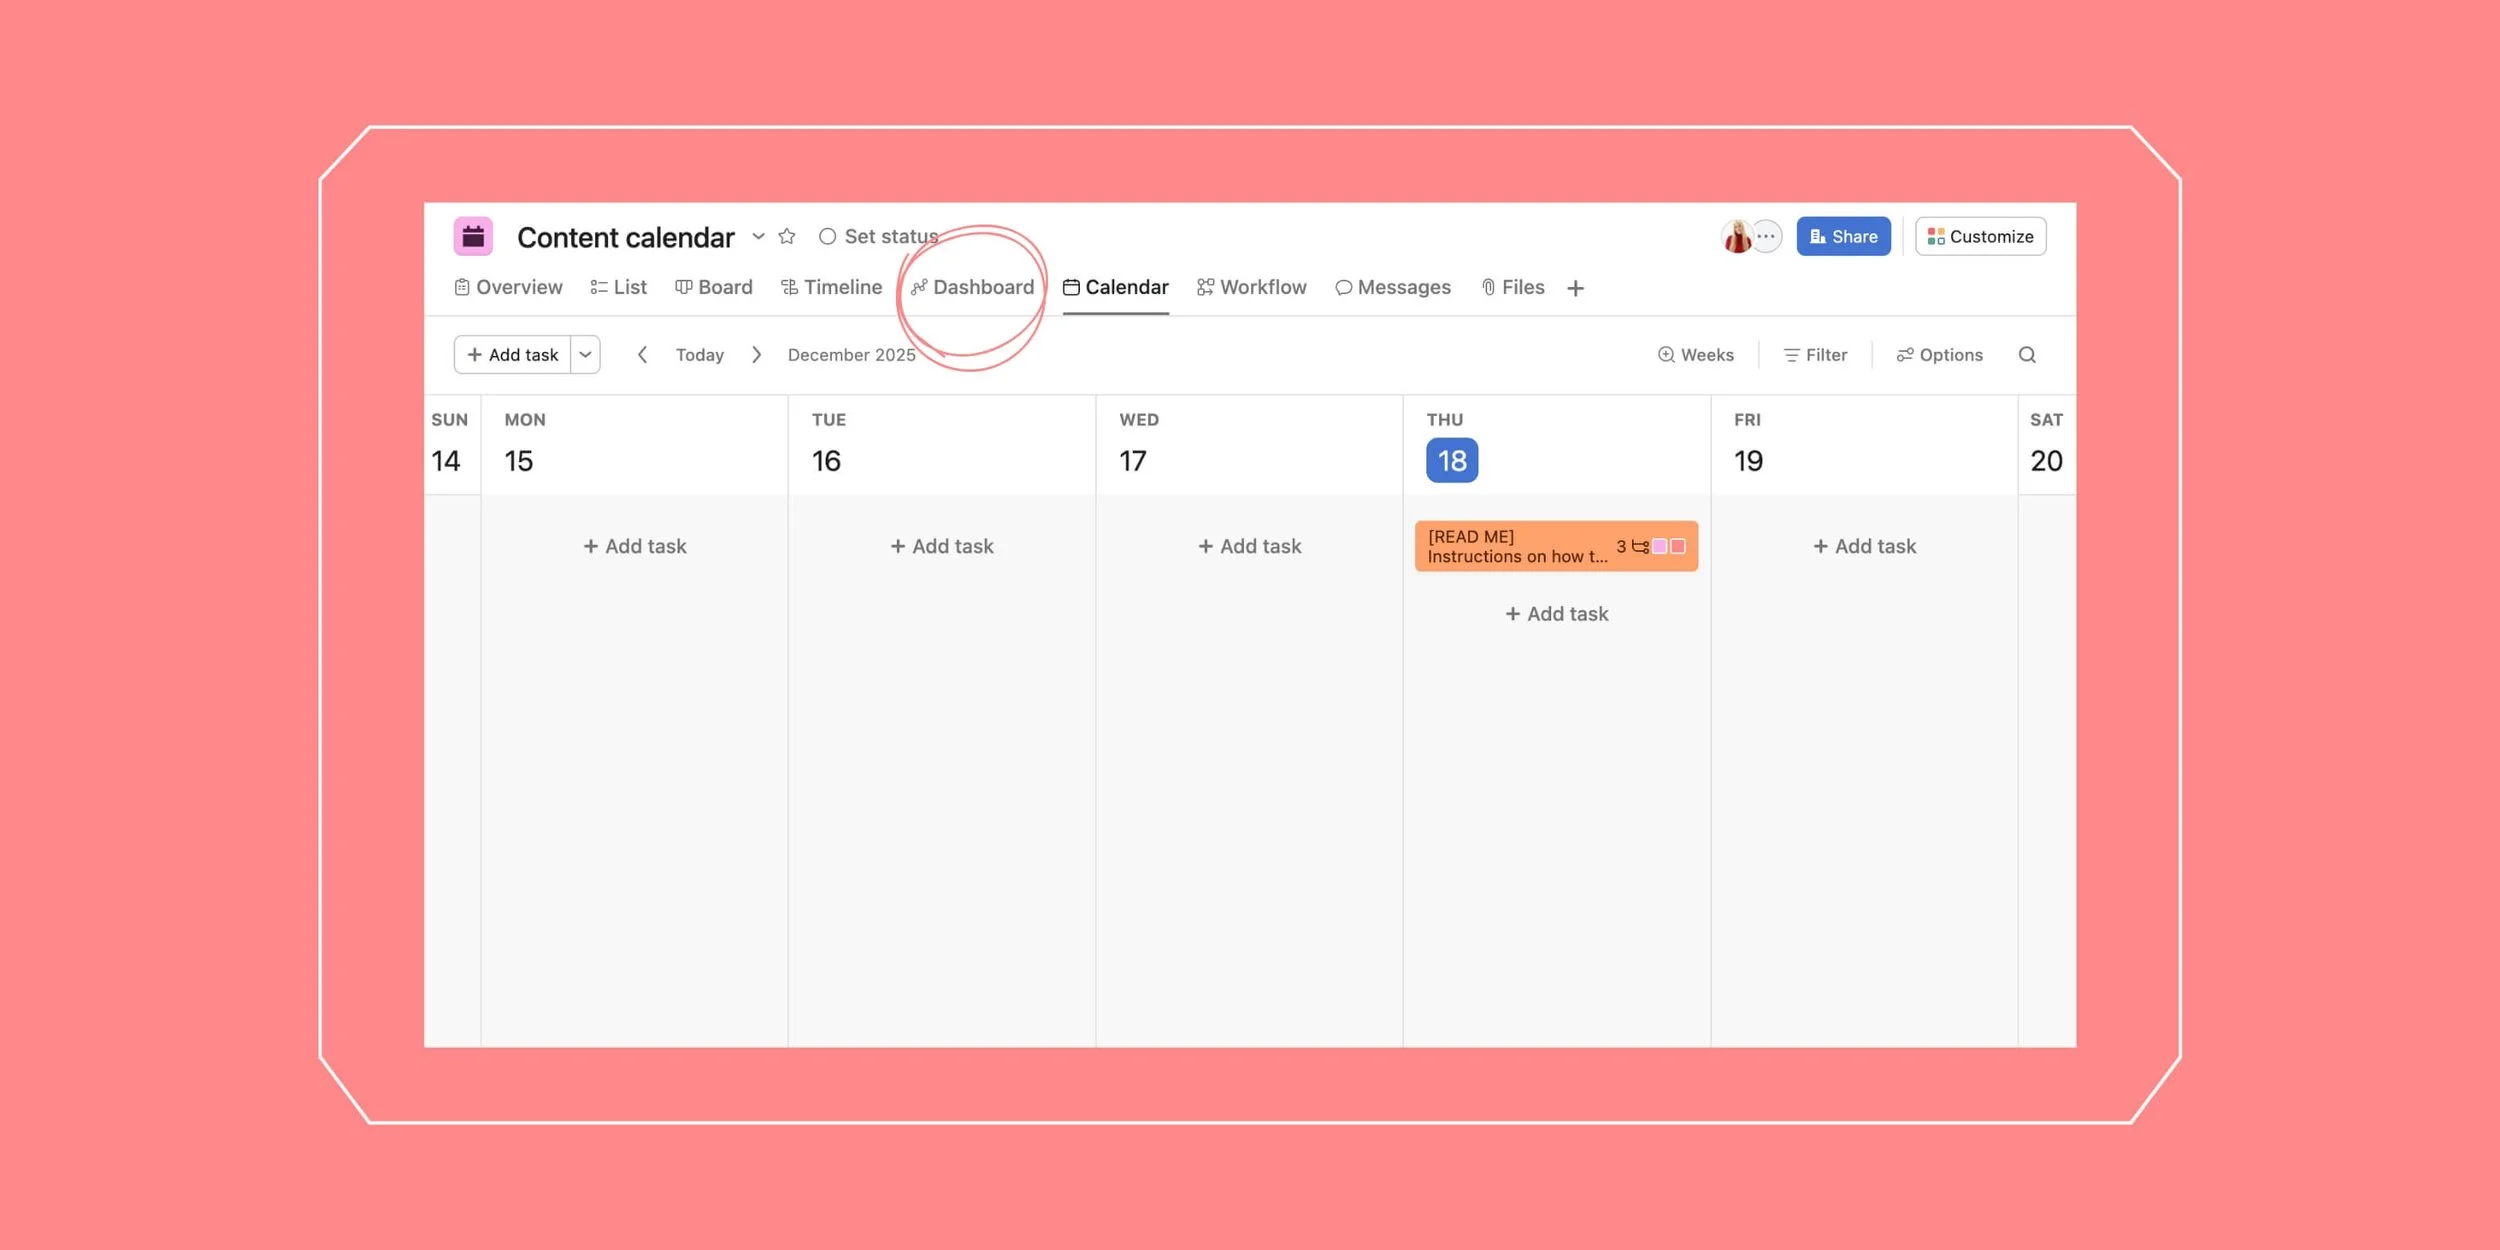
Task: Click the Share button
Action: [1843, 236]
